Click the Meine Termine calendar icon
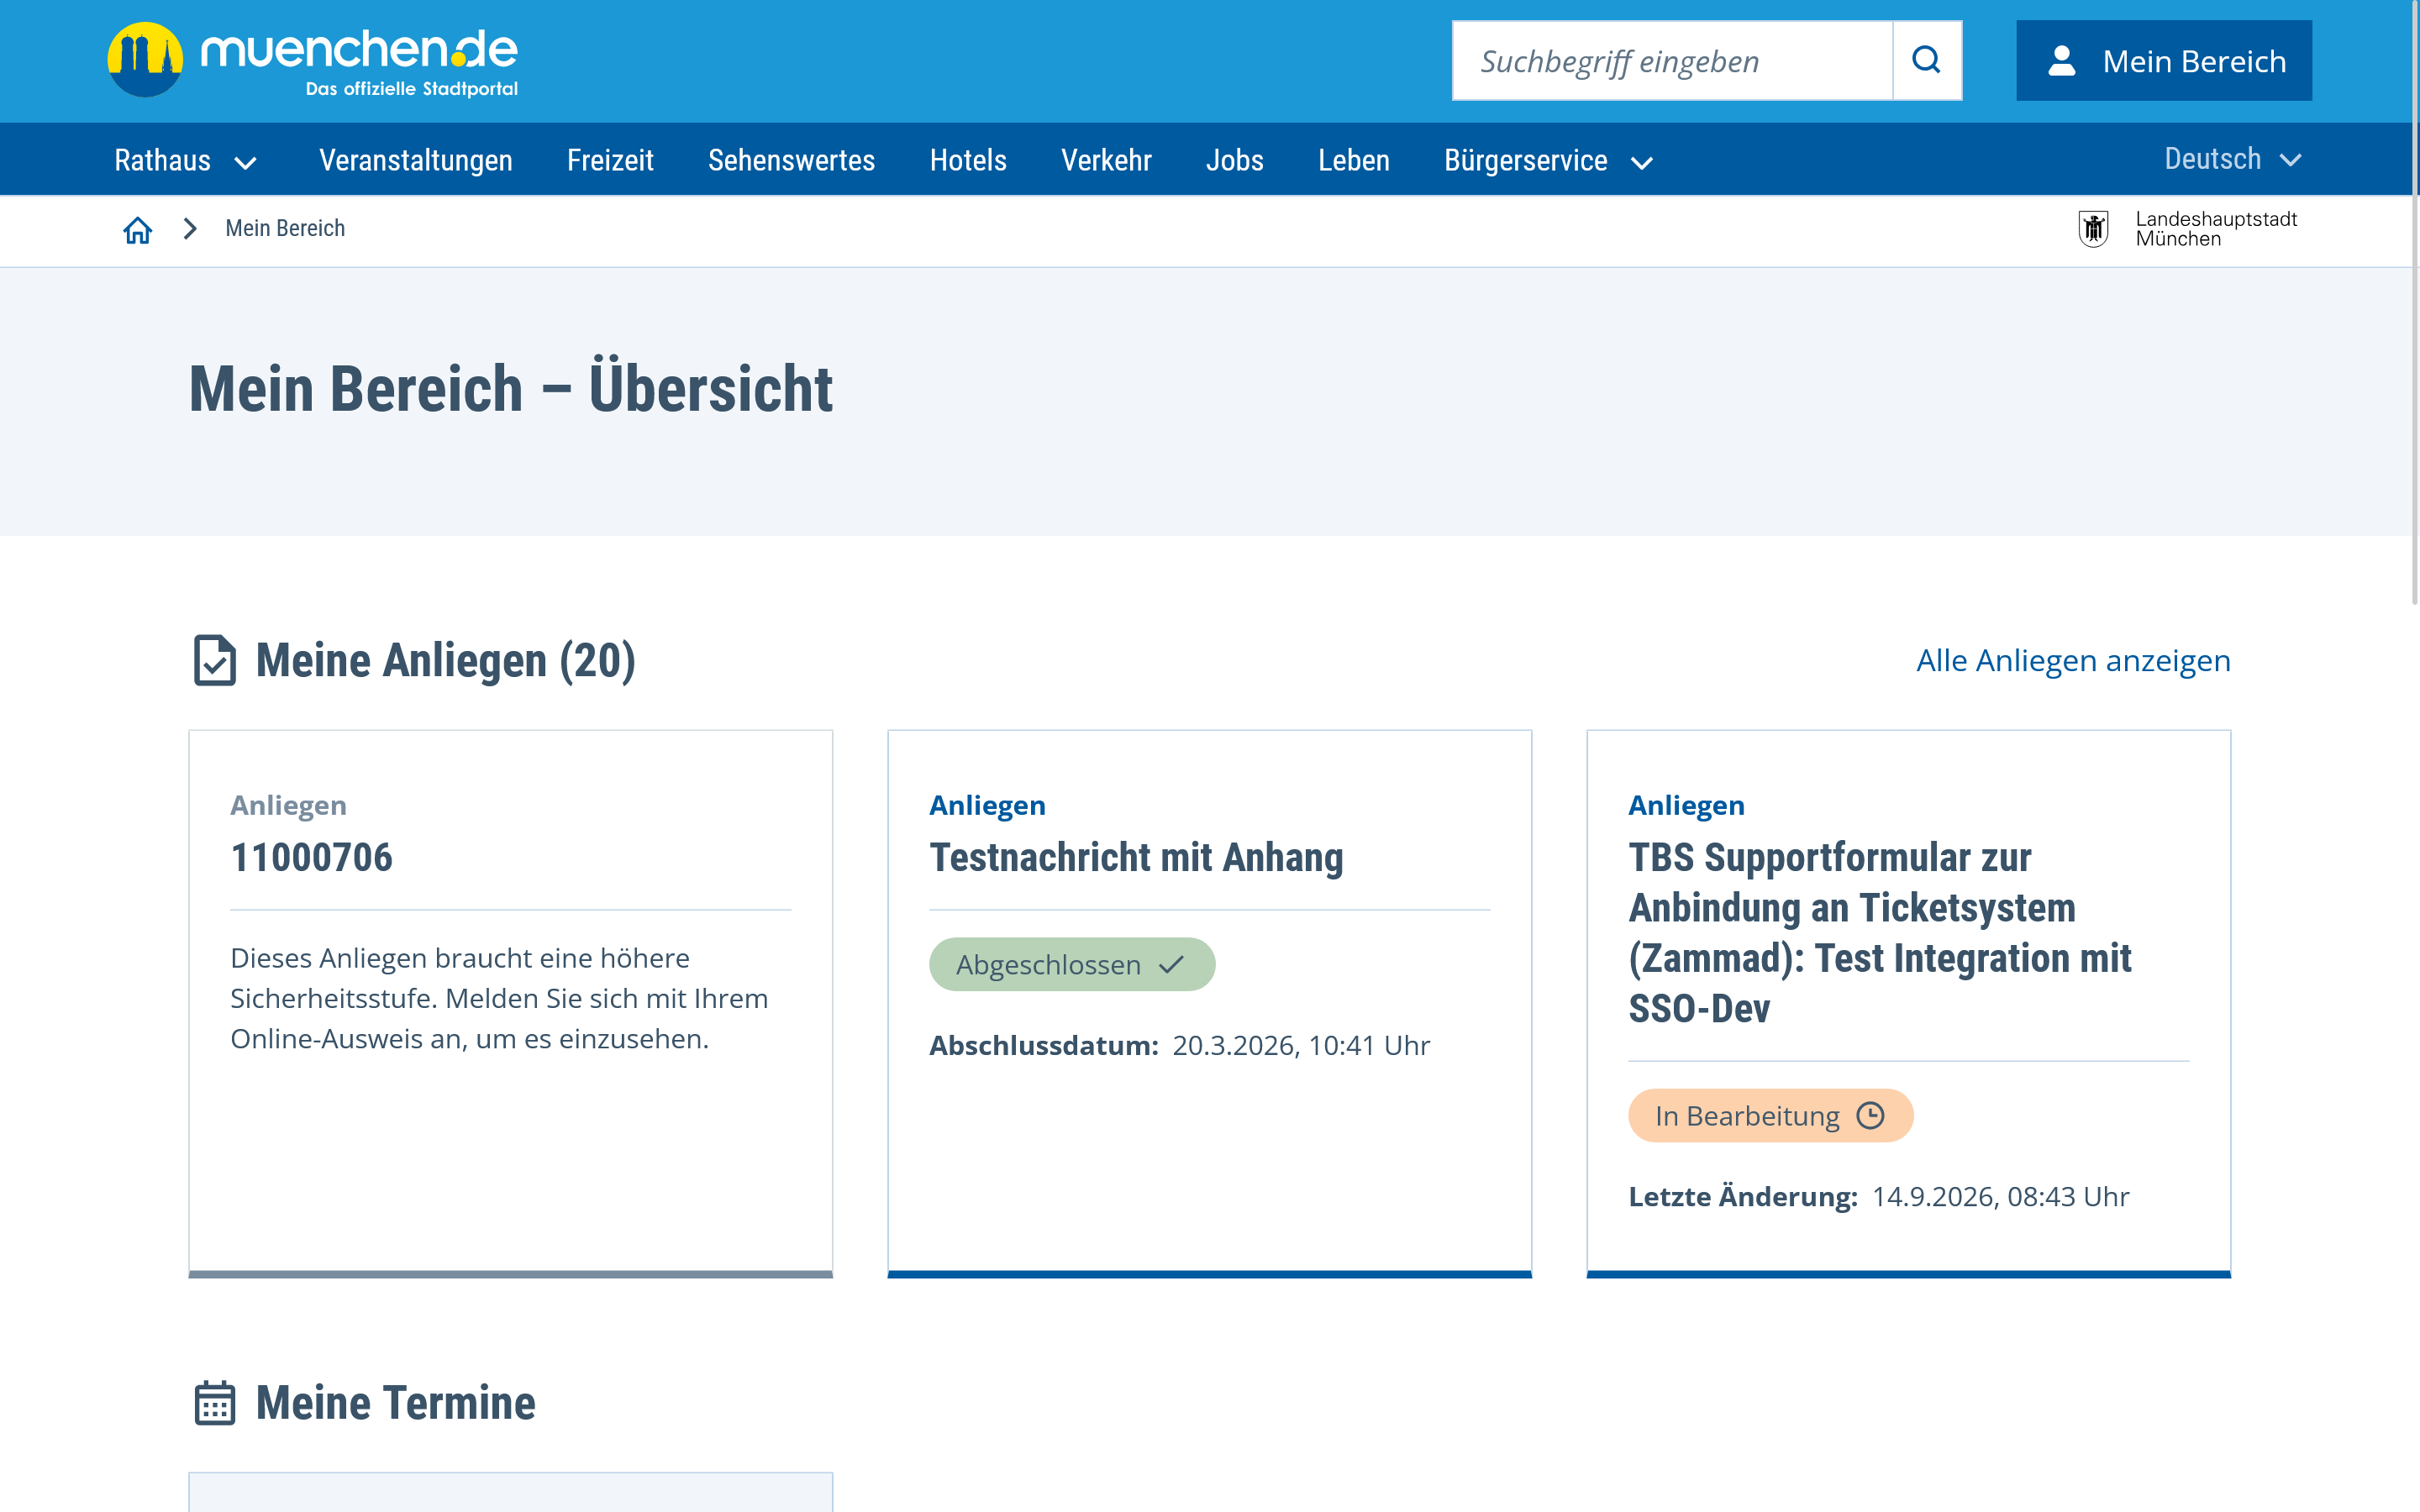The width and height of the screenshot is (2420, 1512). point(214,1403)
